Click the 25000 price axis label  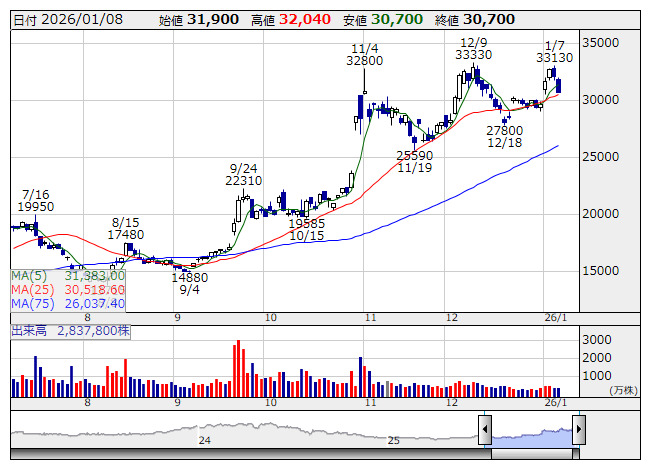[601, 157]
